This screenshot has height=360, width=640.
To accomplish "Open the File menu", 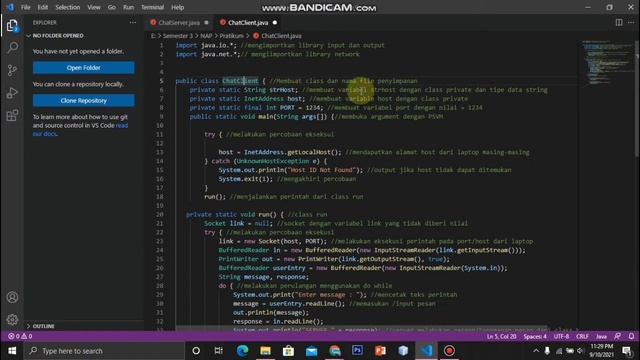I will click(25, 7).
